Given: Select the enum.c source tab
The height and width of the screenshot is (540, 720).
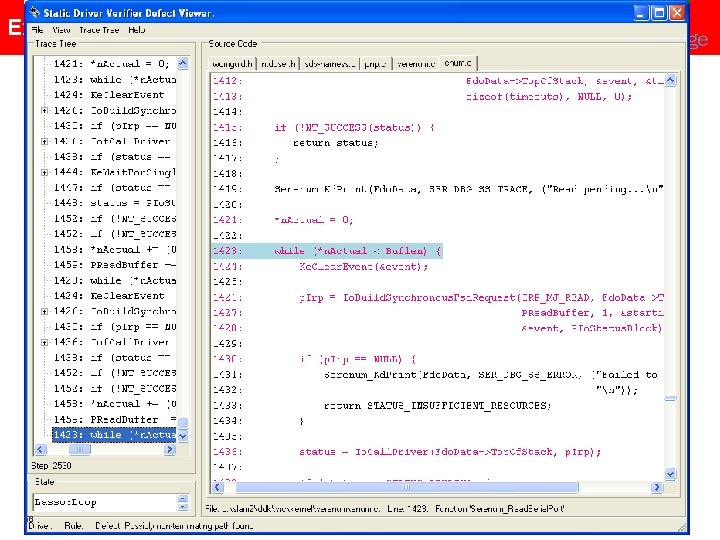Looking at the screenshot, I should click(458, 63).
